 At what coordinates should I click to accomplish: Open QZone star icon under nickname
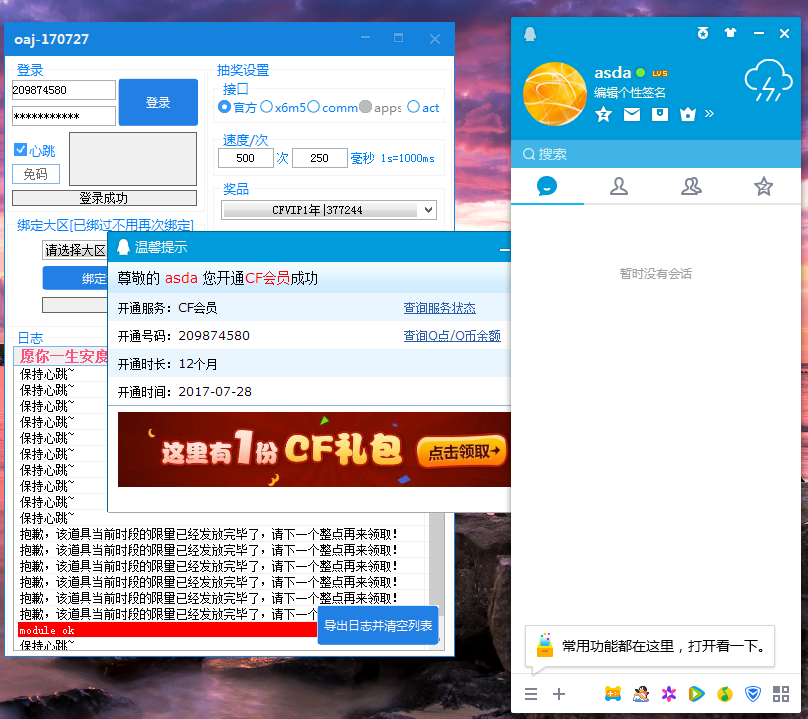[603, 114]
